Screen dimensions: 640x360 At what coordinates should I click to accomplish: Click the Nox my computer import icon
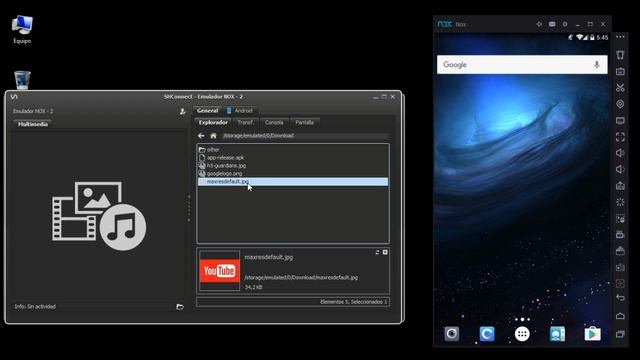(620, 120)
